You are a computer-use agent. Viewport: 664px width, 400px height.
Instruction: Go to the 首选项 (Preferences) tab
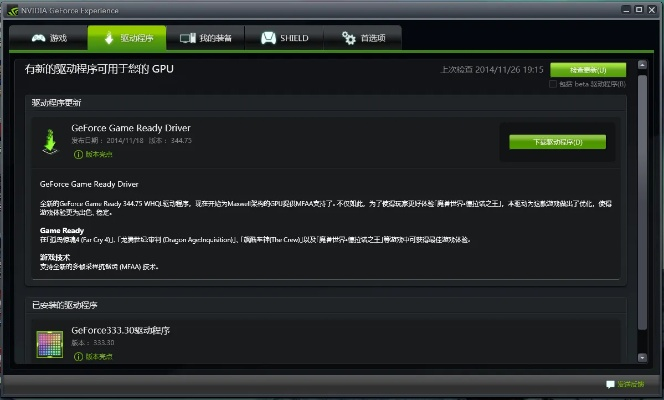(369, 38)
